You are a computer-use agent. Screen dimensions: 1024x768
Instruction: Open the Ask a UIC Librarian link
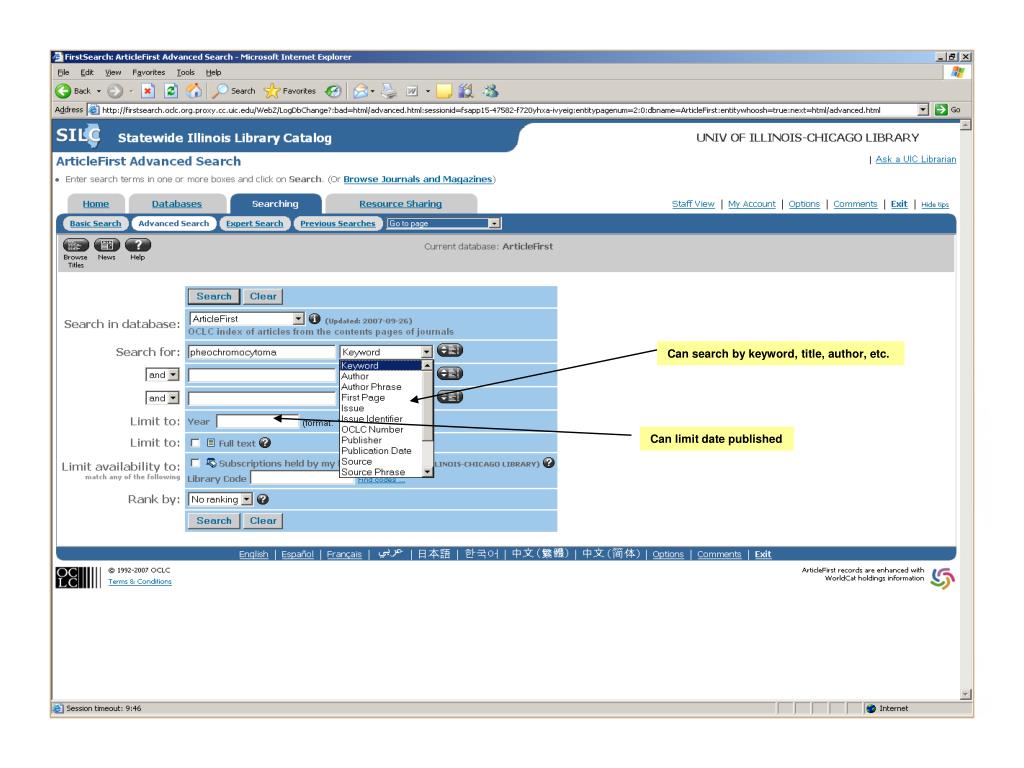click(916, 159)
